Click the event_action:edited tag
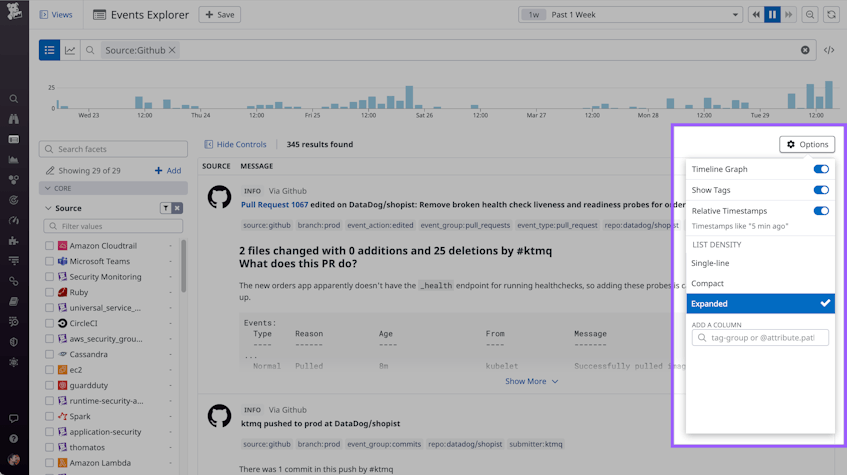 pyautogui.click(x=380, y=225)
